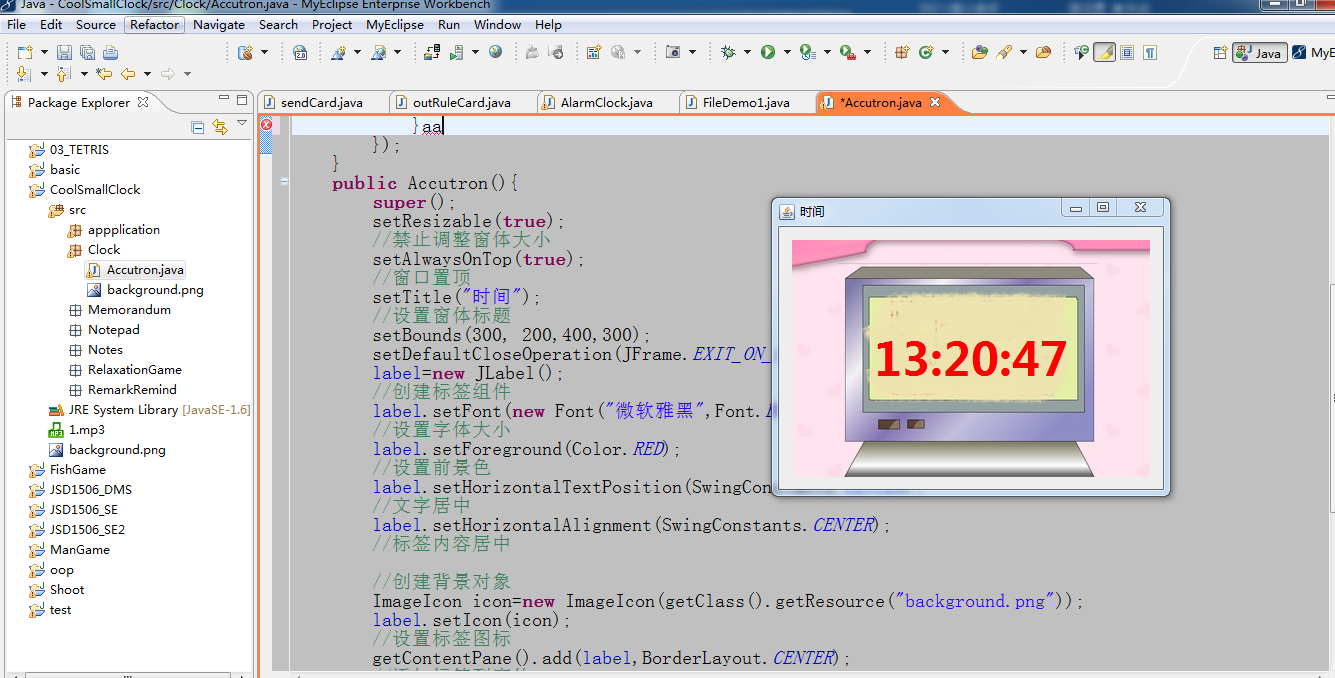Open the Run button dropdown arrow
Image resolution: width=1335 pixels, height=678 pixels.
(x=787, y=52)
